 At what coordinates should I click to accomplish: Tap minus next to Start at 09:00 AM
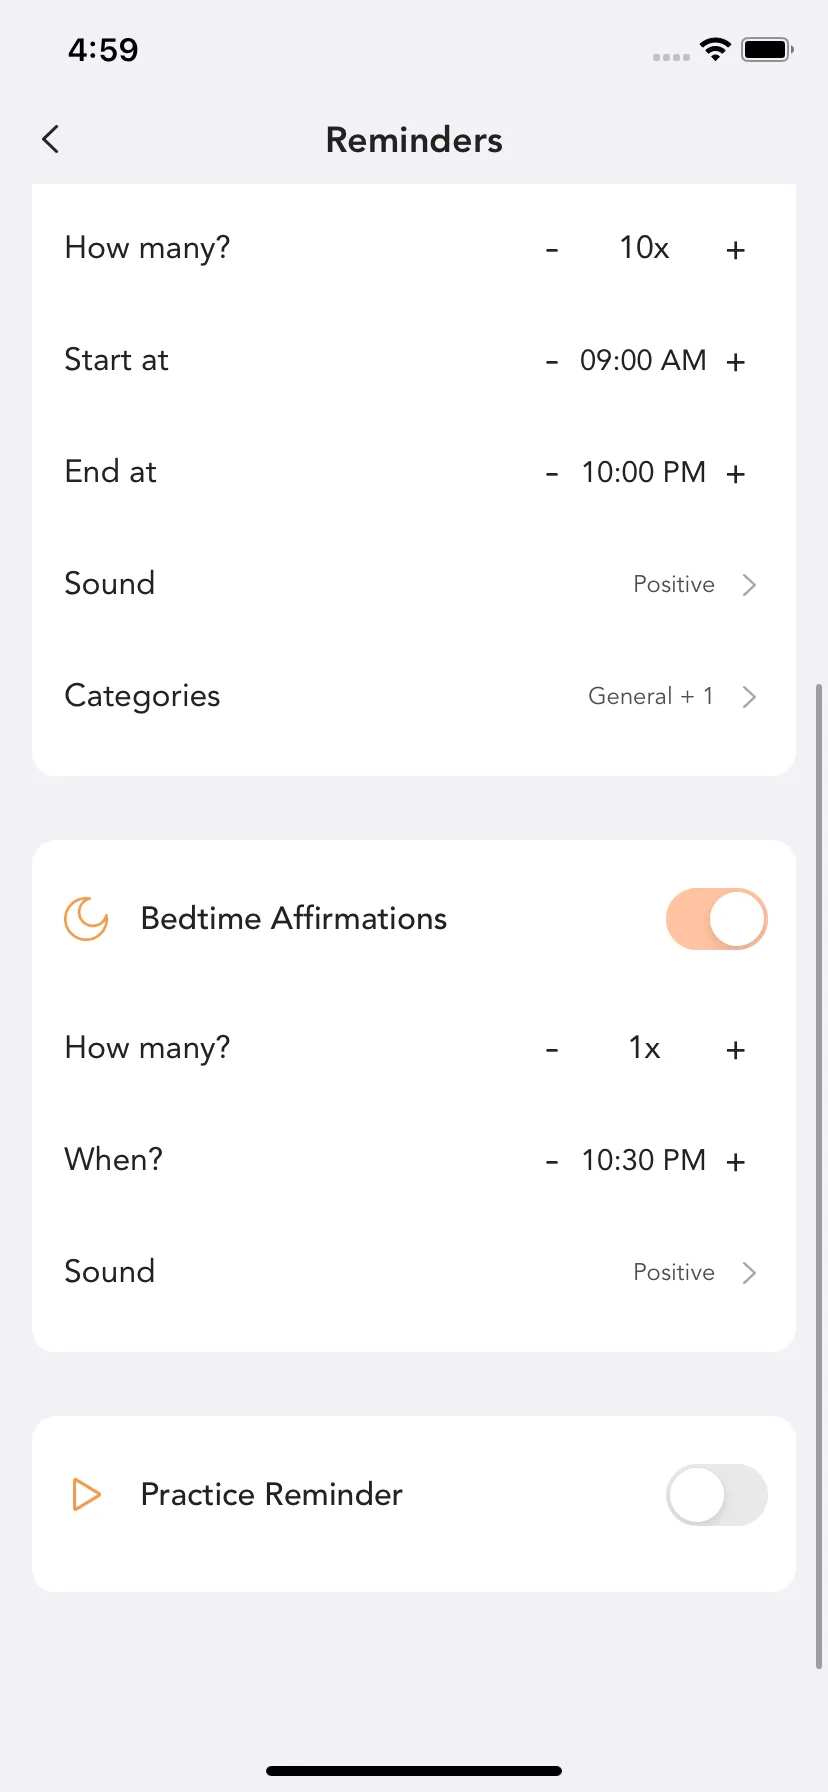552,361
